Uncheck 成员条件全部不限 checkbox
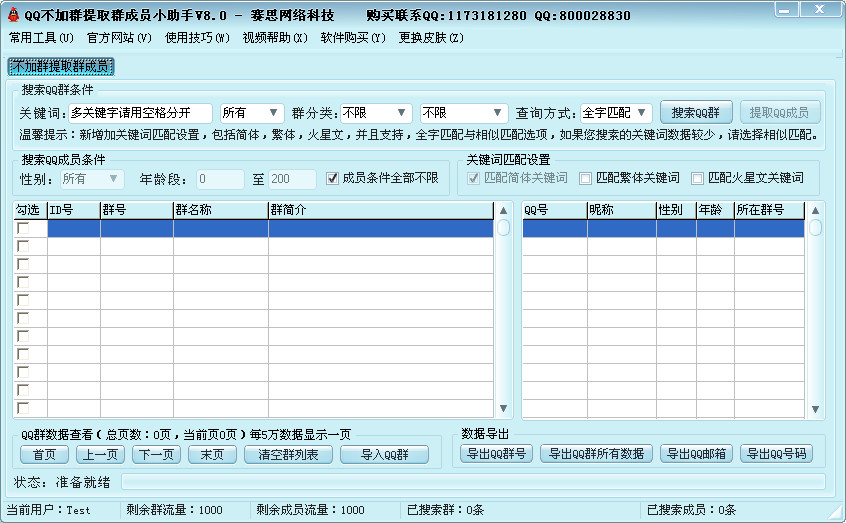The height and width of the screenshot is (523, 846). pos(332,178)
